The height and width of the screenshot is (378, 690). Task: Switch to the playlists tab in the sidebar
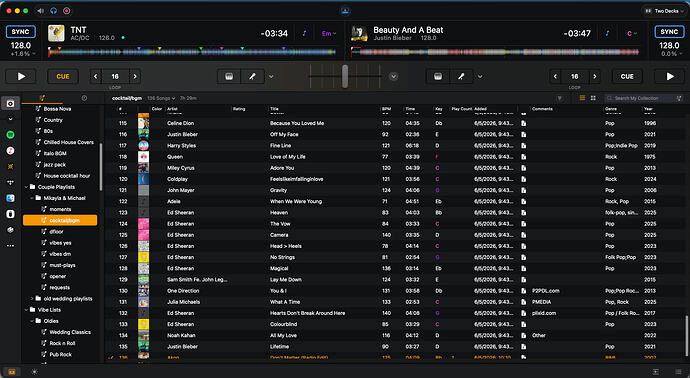pyautogui.click(x=42, y=98)
